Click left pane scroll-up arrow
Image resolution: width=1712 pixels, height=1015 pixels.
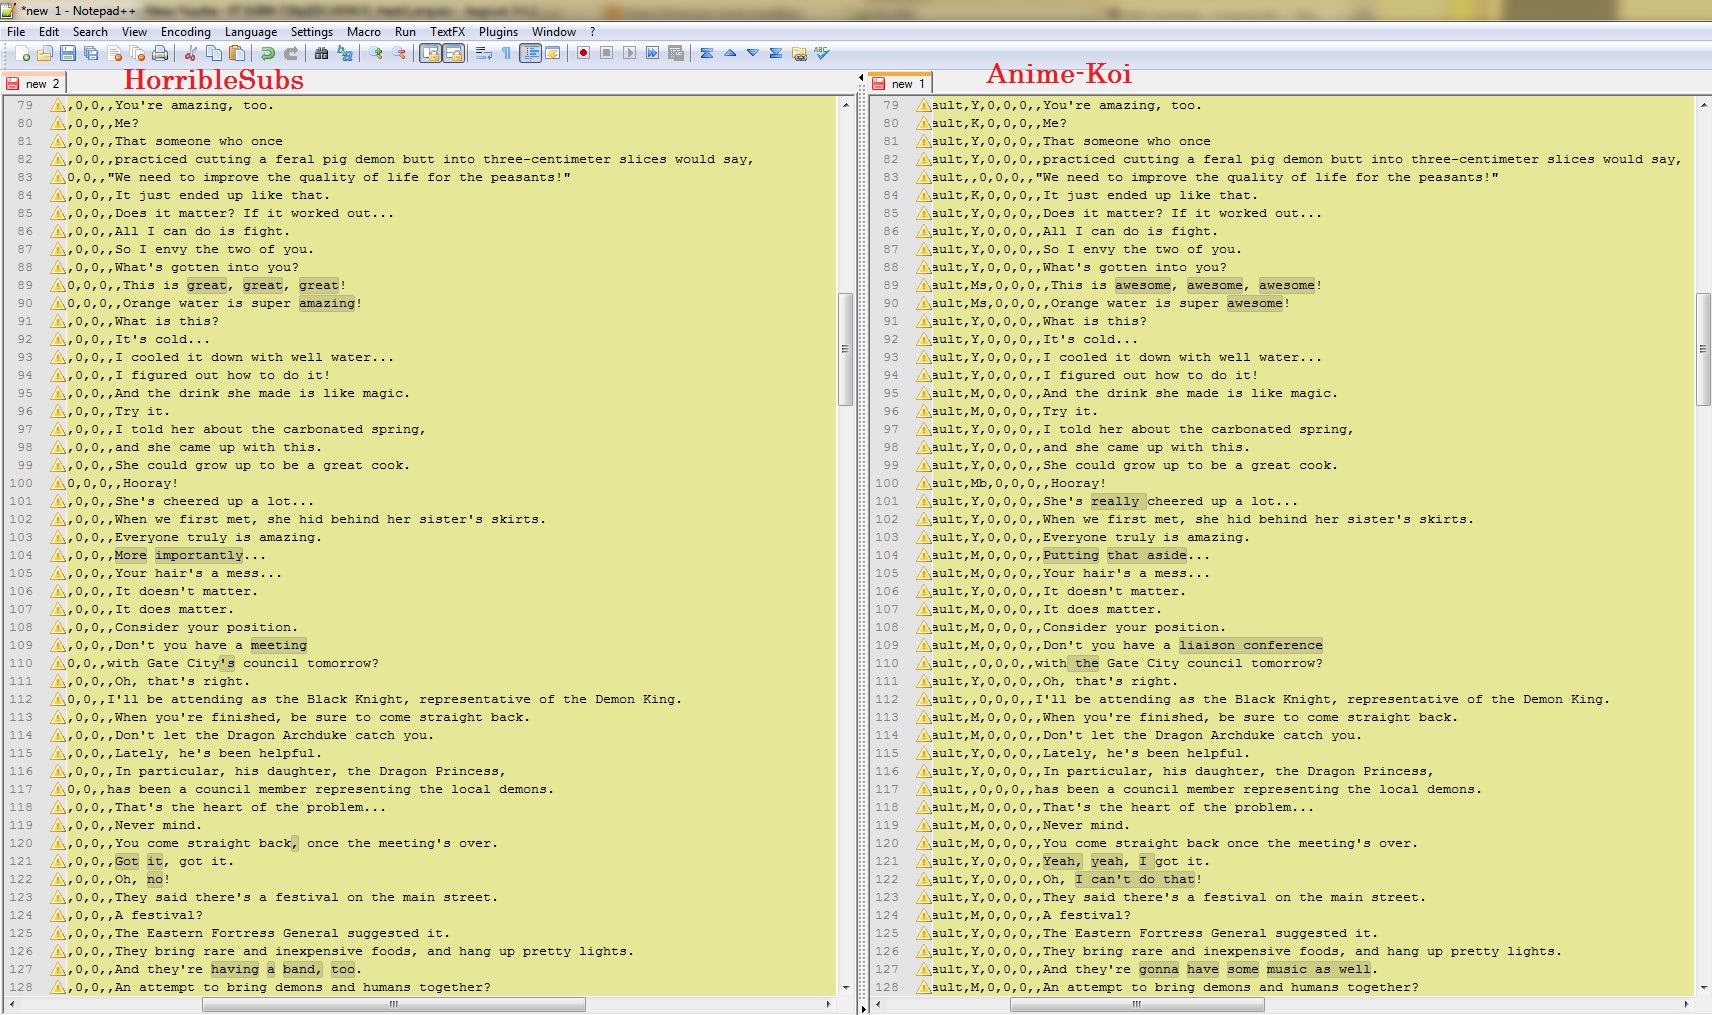(x=845, y=104)
